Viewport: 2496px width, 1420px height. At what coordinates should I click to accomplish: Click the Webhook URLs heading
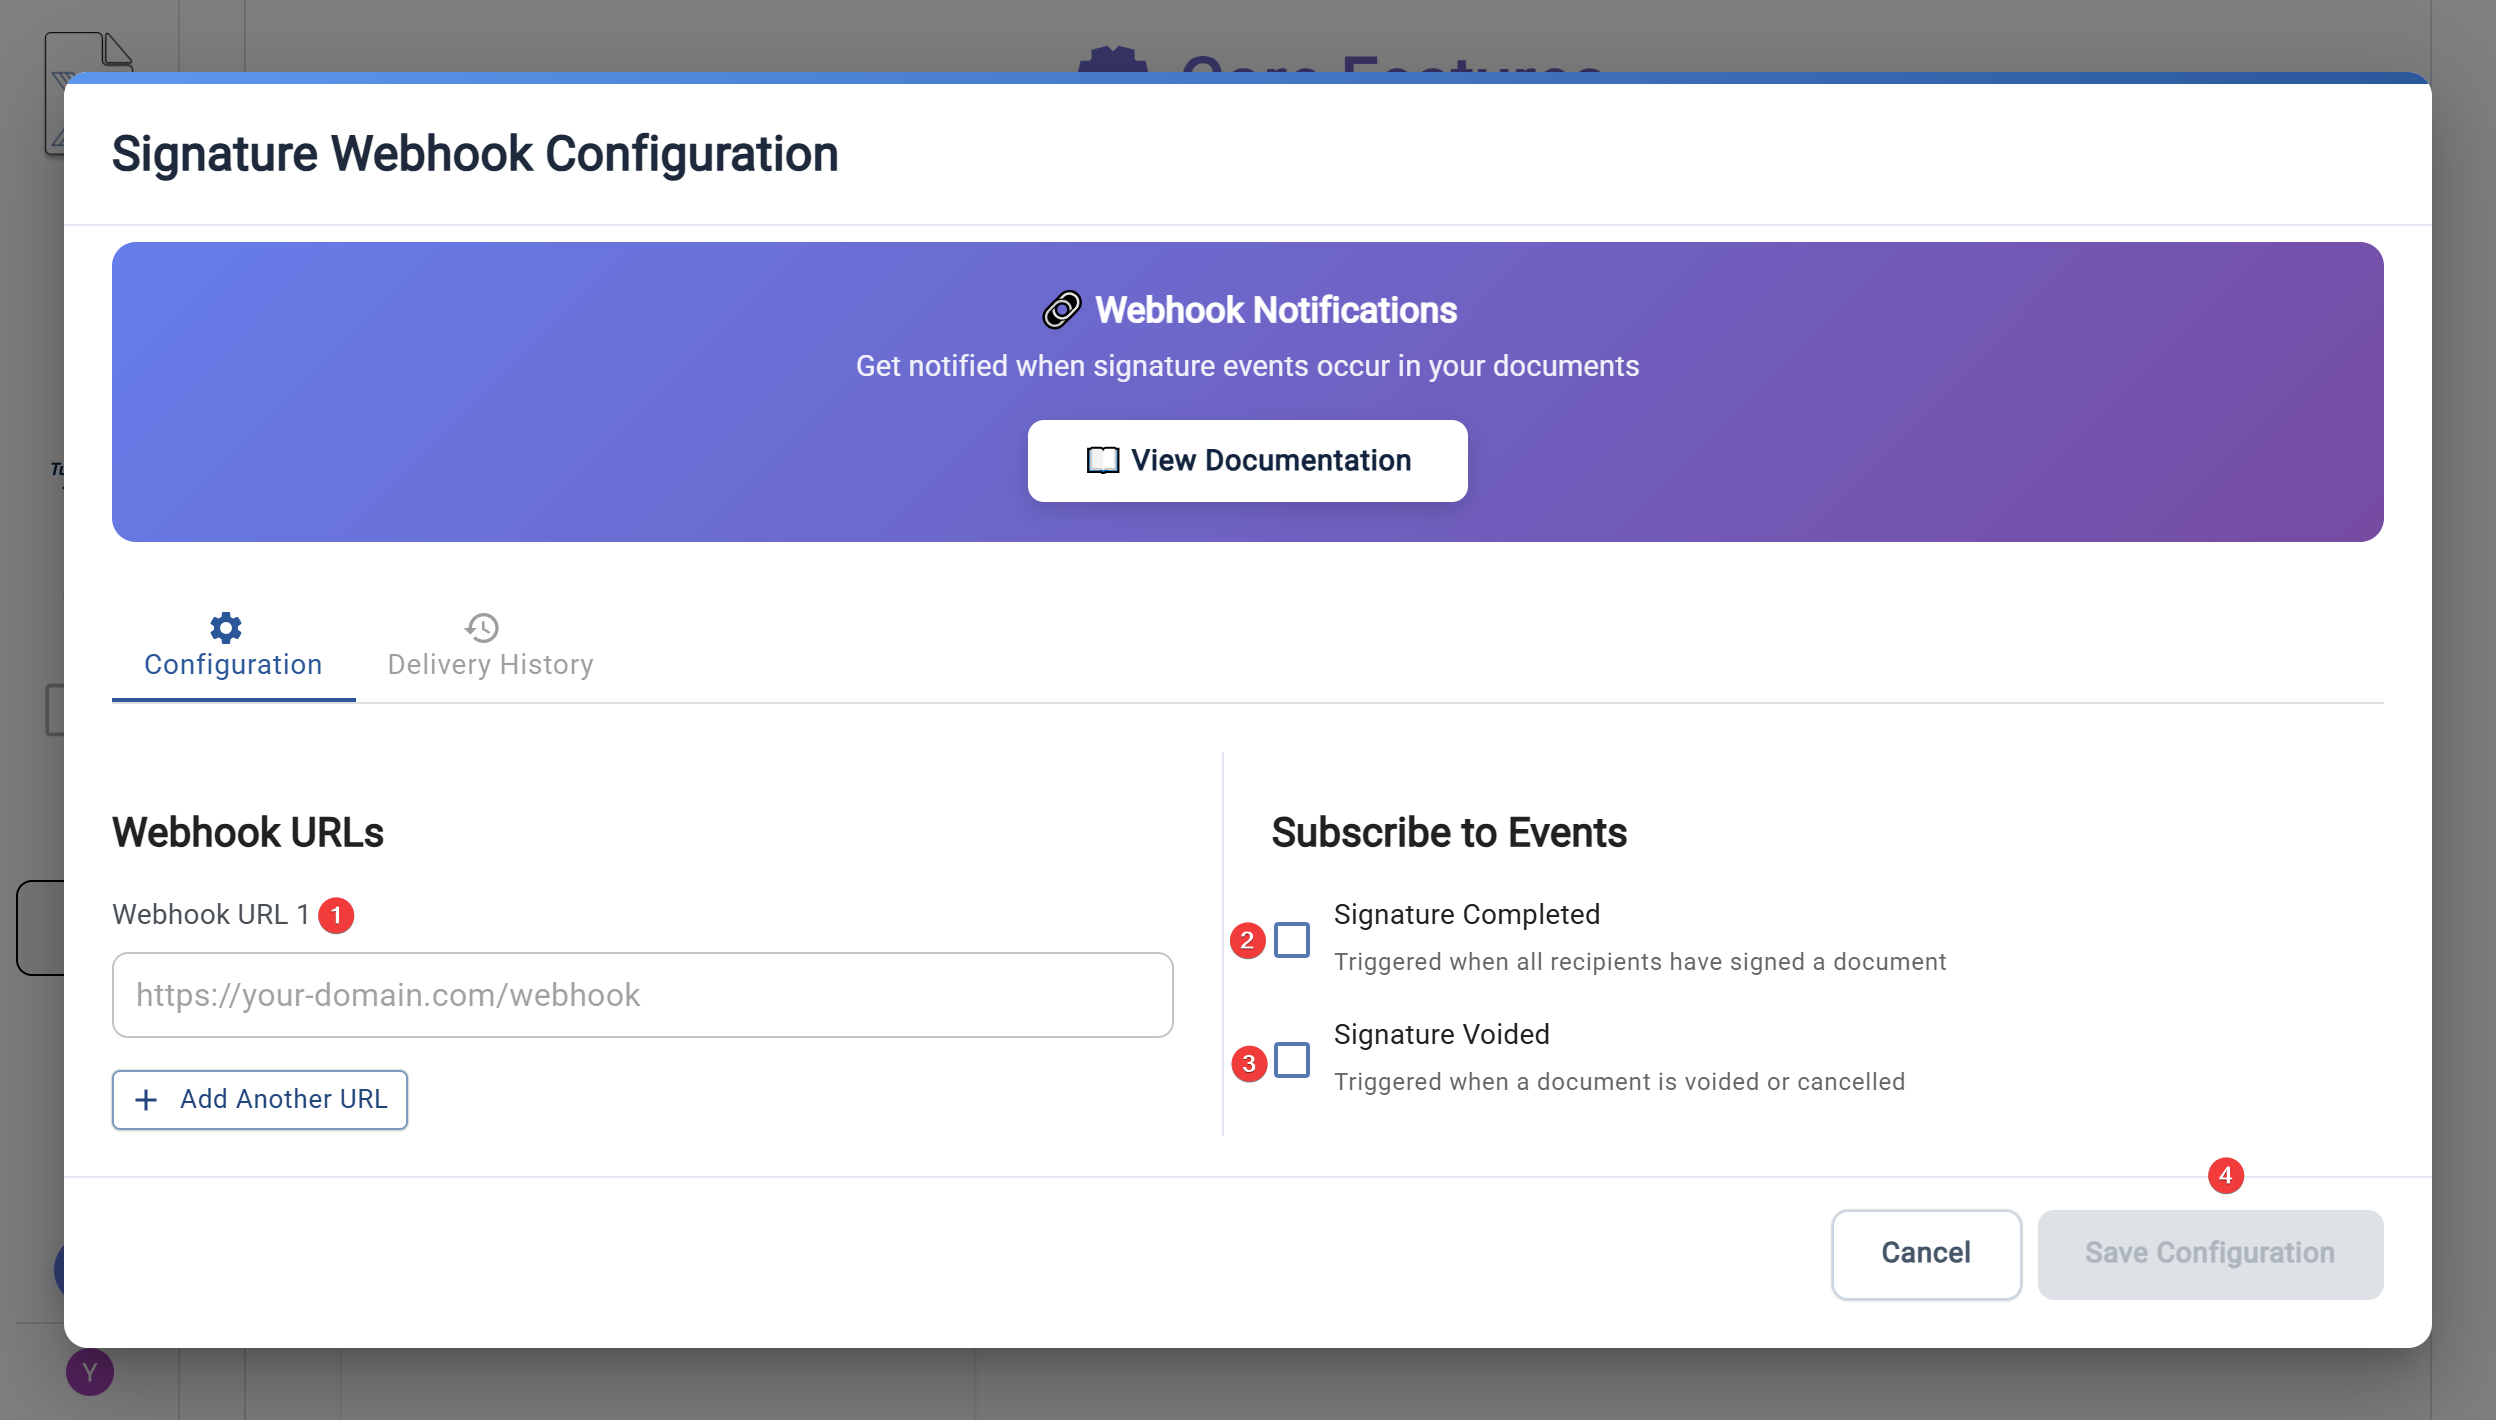(x=247, y=832)
